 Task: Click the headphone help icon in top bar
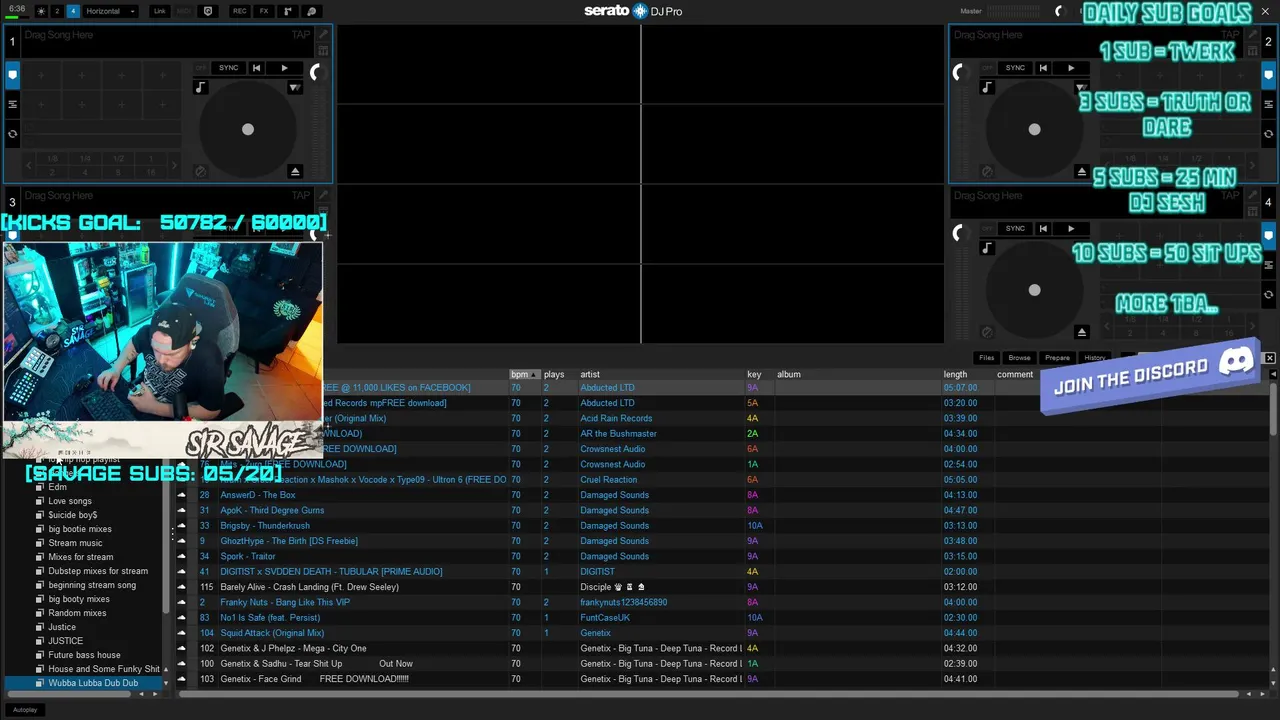(311, 11)
